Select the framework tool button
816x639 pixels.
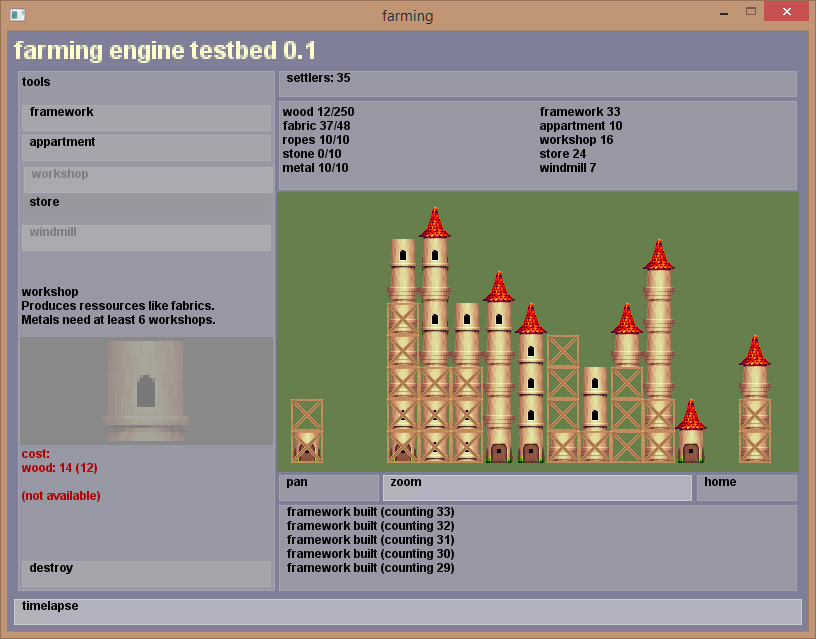[146, 117]
